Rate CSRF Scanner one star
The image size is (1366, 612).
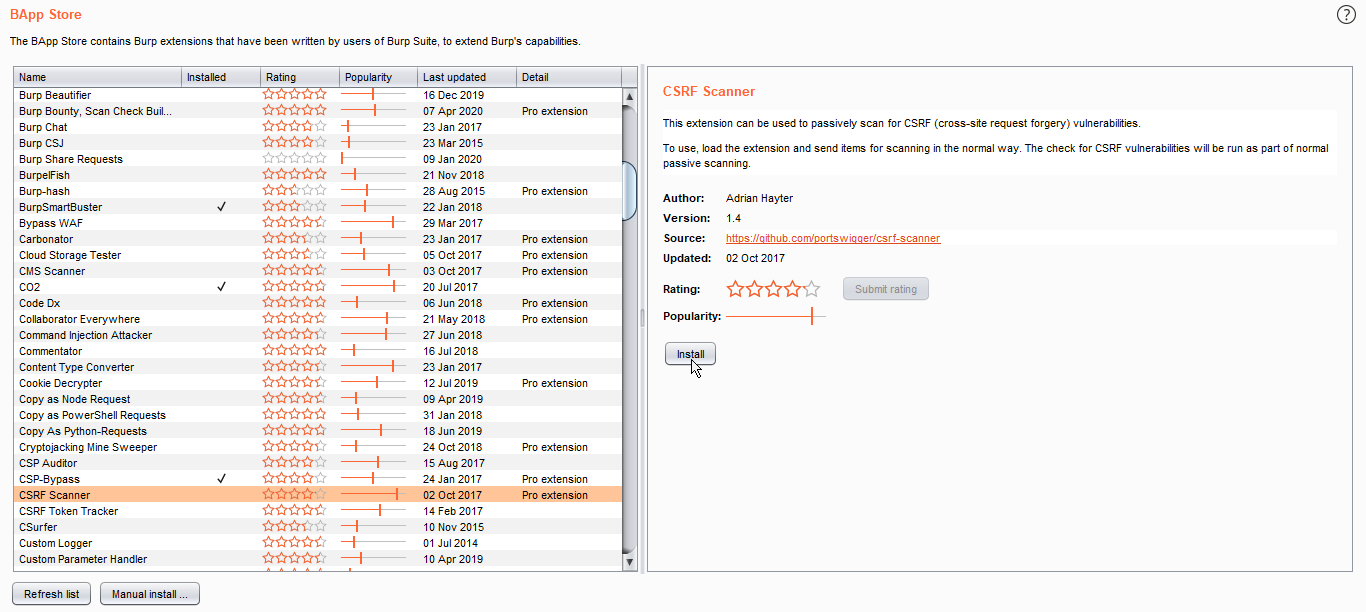point(736,289)
